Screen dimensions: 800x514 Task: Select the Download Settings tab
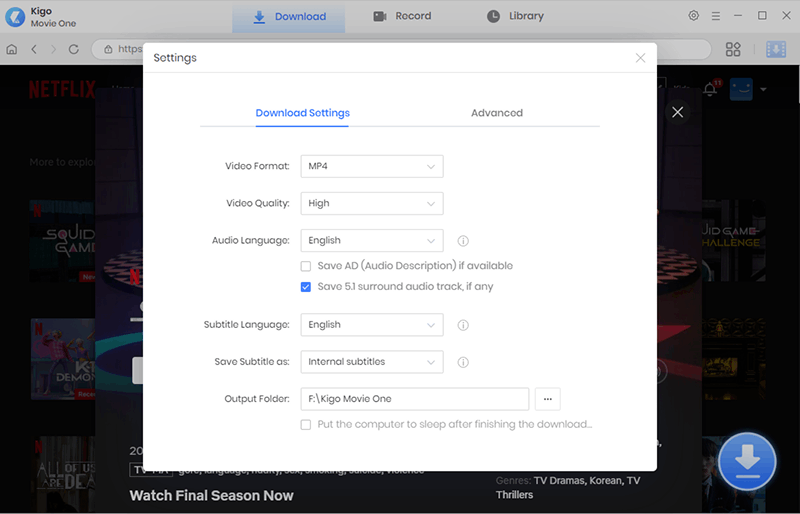coord(303,113)
